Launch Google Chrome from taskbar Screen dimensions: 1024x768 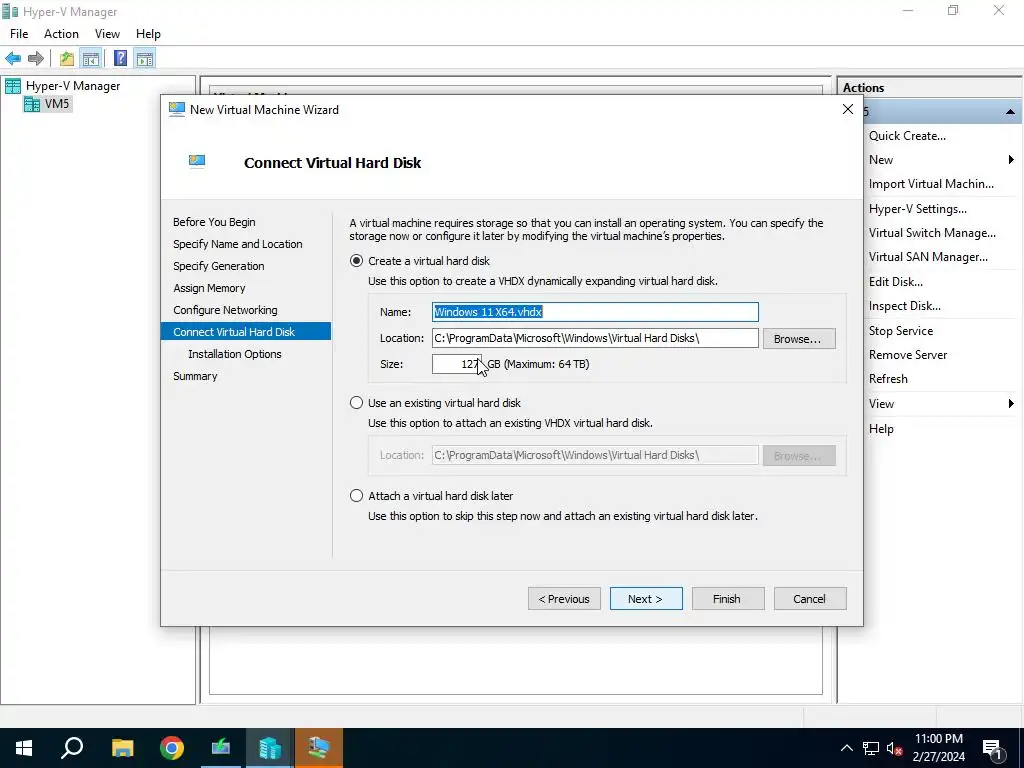tap(172, 748)
